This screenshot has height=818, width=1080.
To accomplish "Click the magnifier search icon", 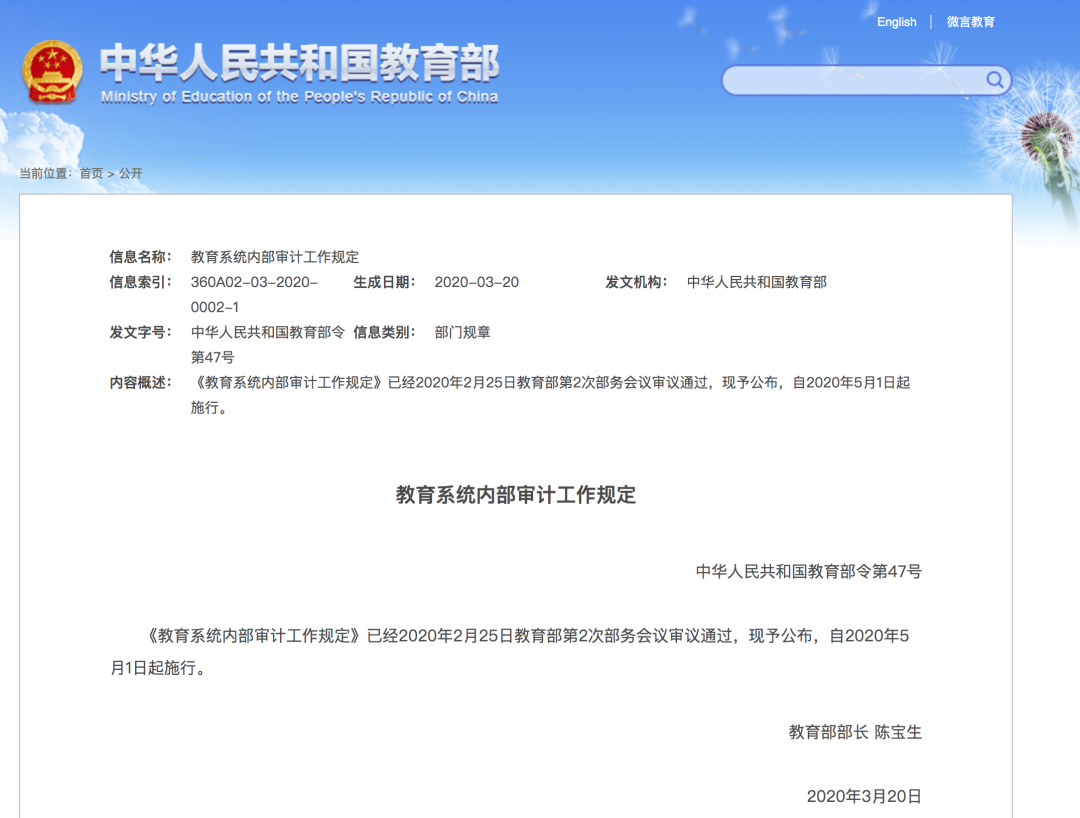I will (994, 80).
